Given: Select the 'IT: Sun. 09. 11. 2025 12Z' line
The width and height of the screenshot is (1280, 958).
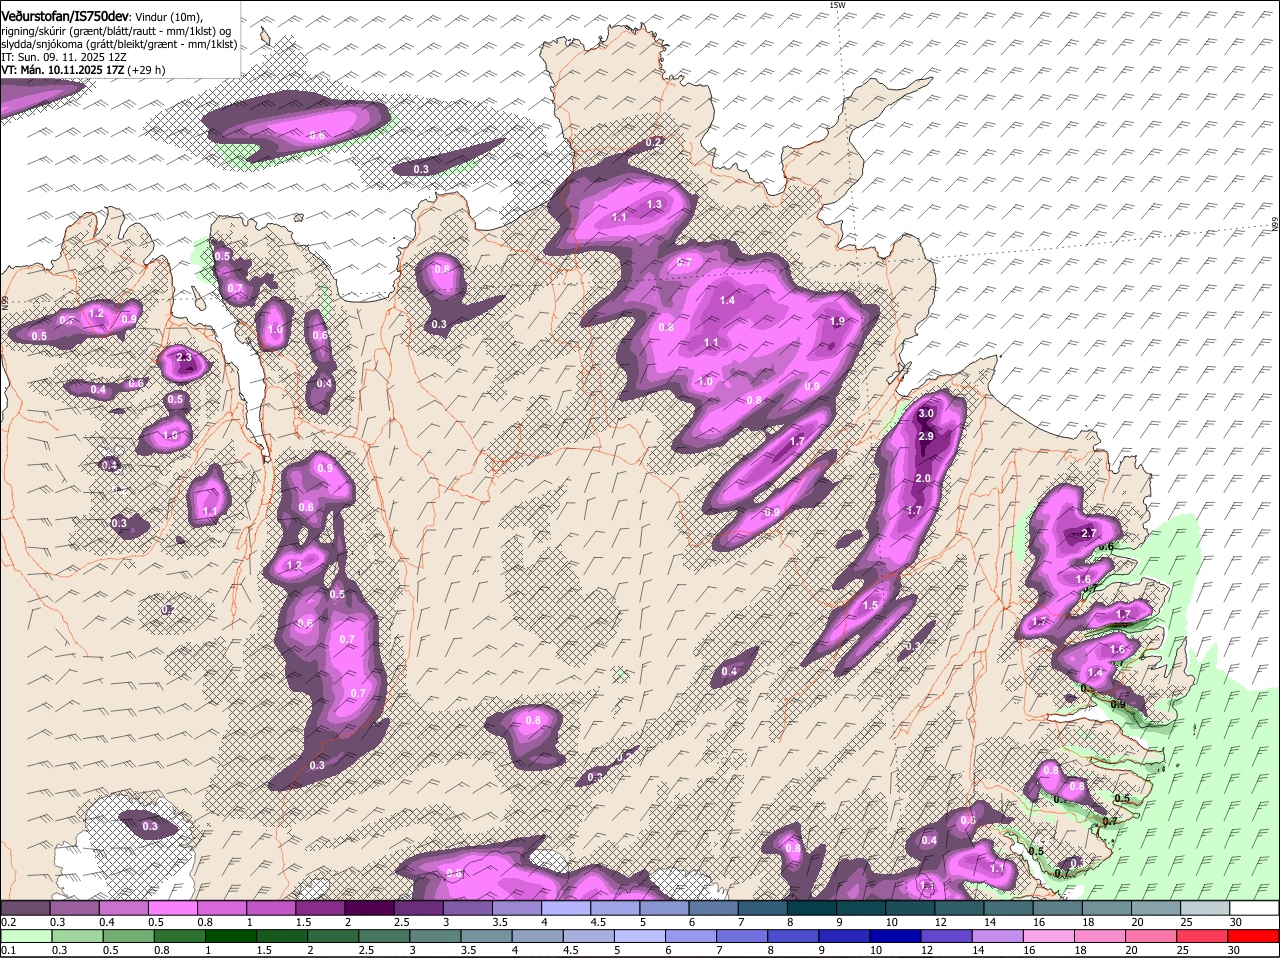Looking at the screenshot, I should click(x=64, y=57).
